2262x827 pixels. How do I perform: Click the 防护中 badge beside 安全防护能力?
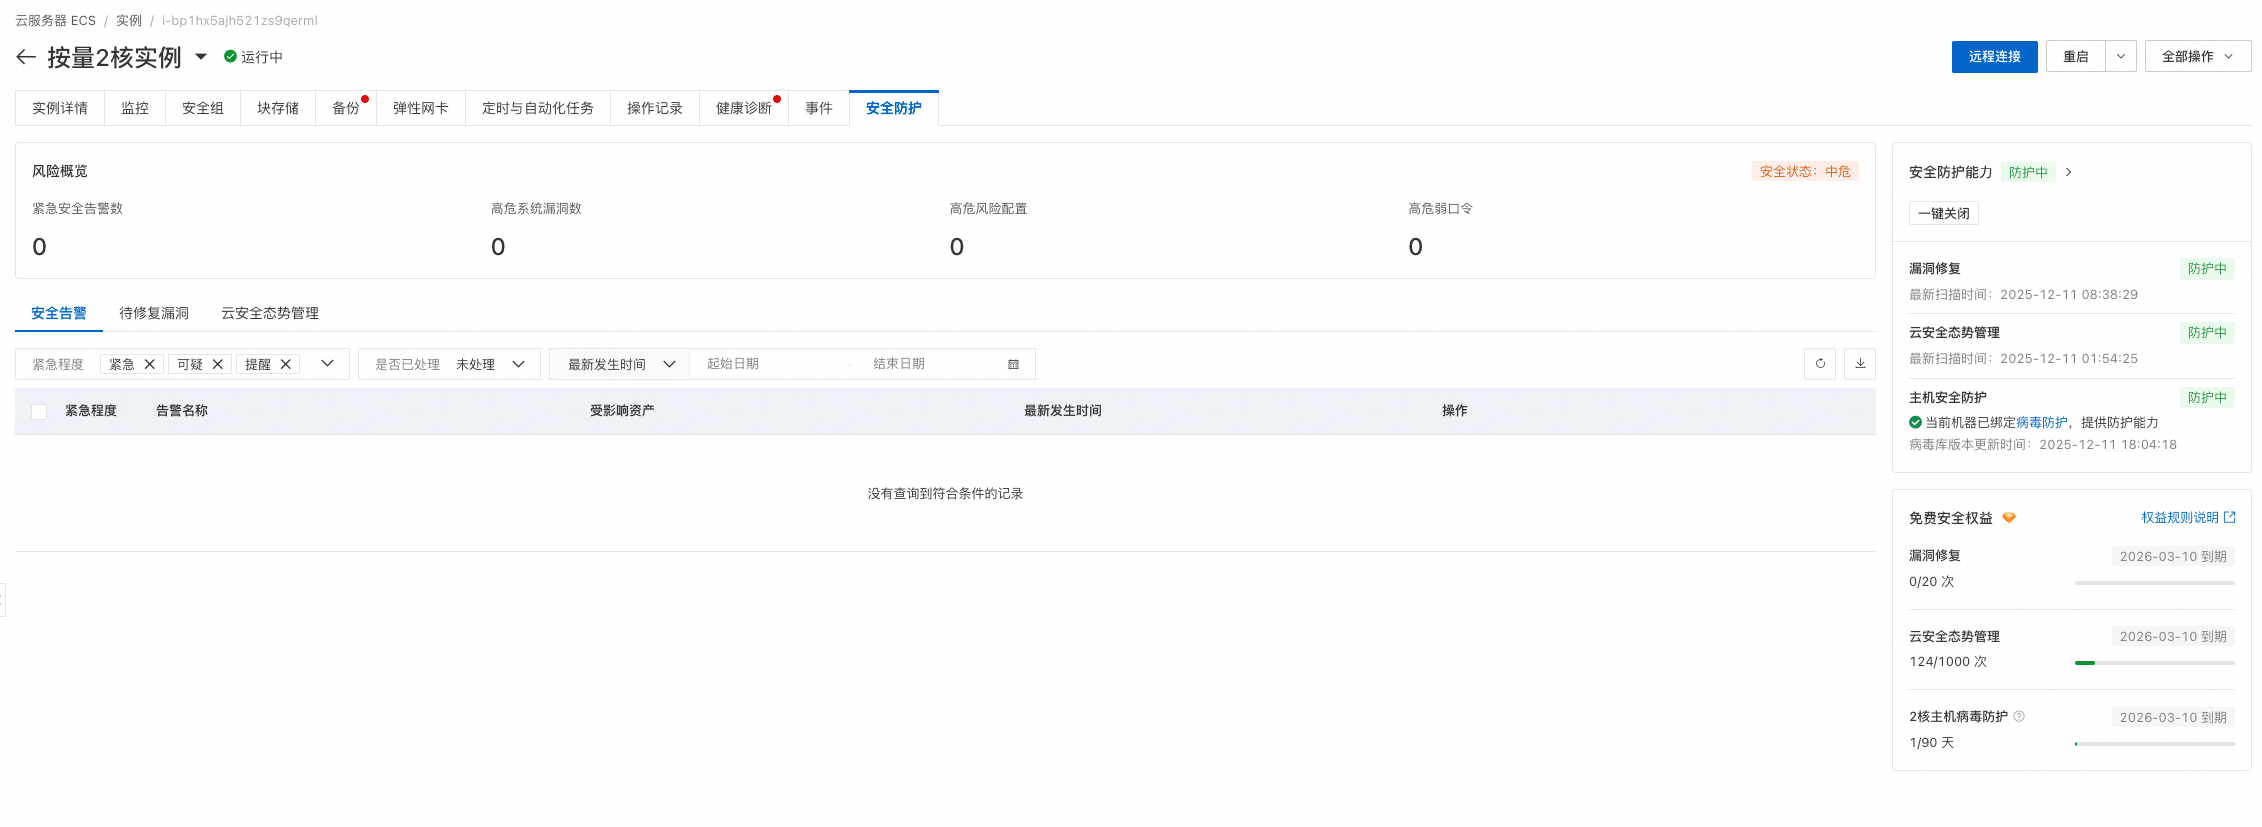[x=2028, y=172]
